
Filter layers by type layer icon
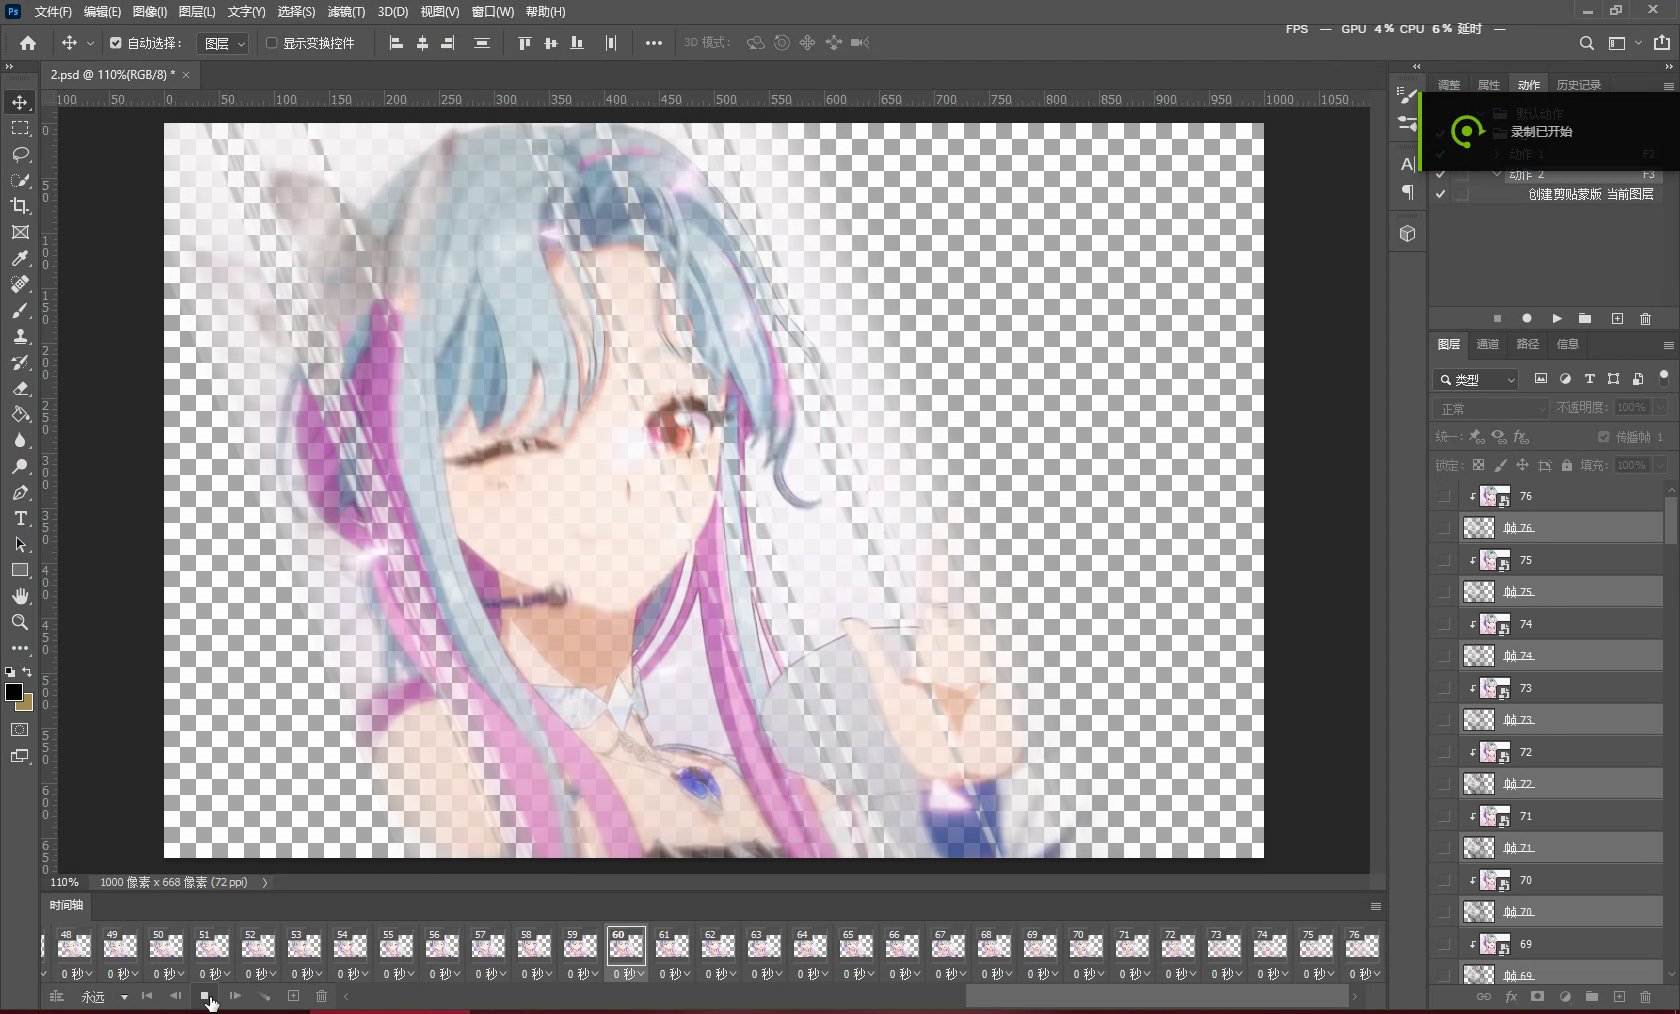(1589, 379)
